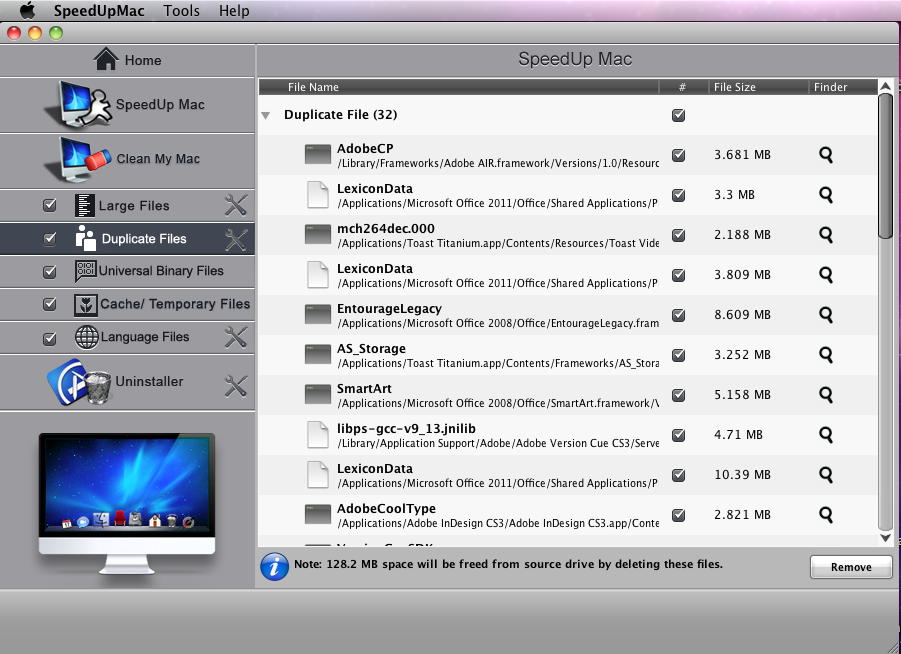The image size is (901, 654).
Task: Toggle the Duplicate Files sidebar checkbox
Action: tap(50, 238)
